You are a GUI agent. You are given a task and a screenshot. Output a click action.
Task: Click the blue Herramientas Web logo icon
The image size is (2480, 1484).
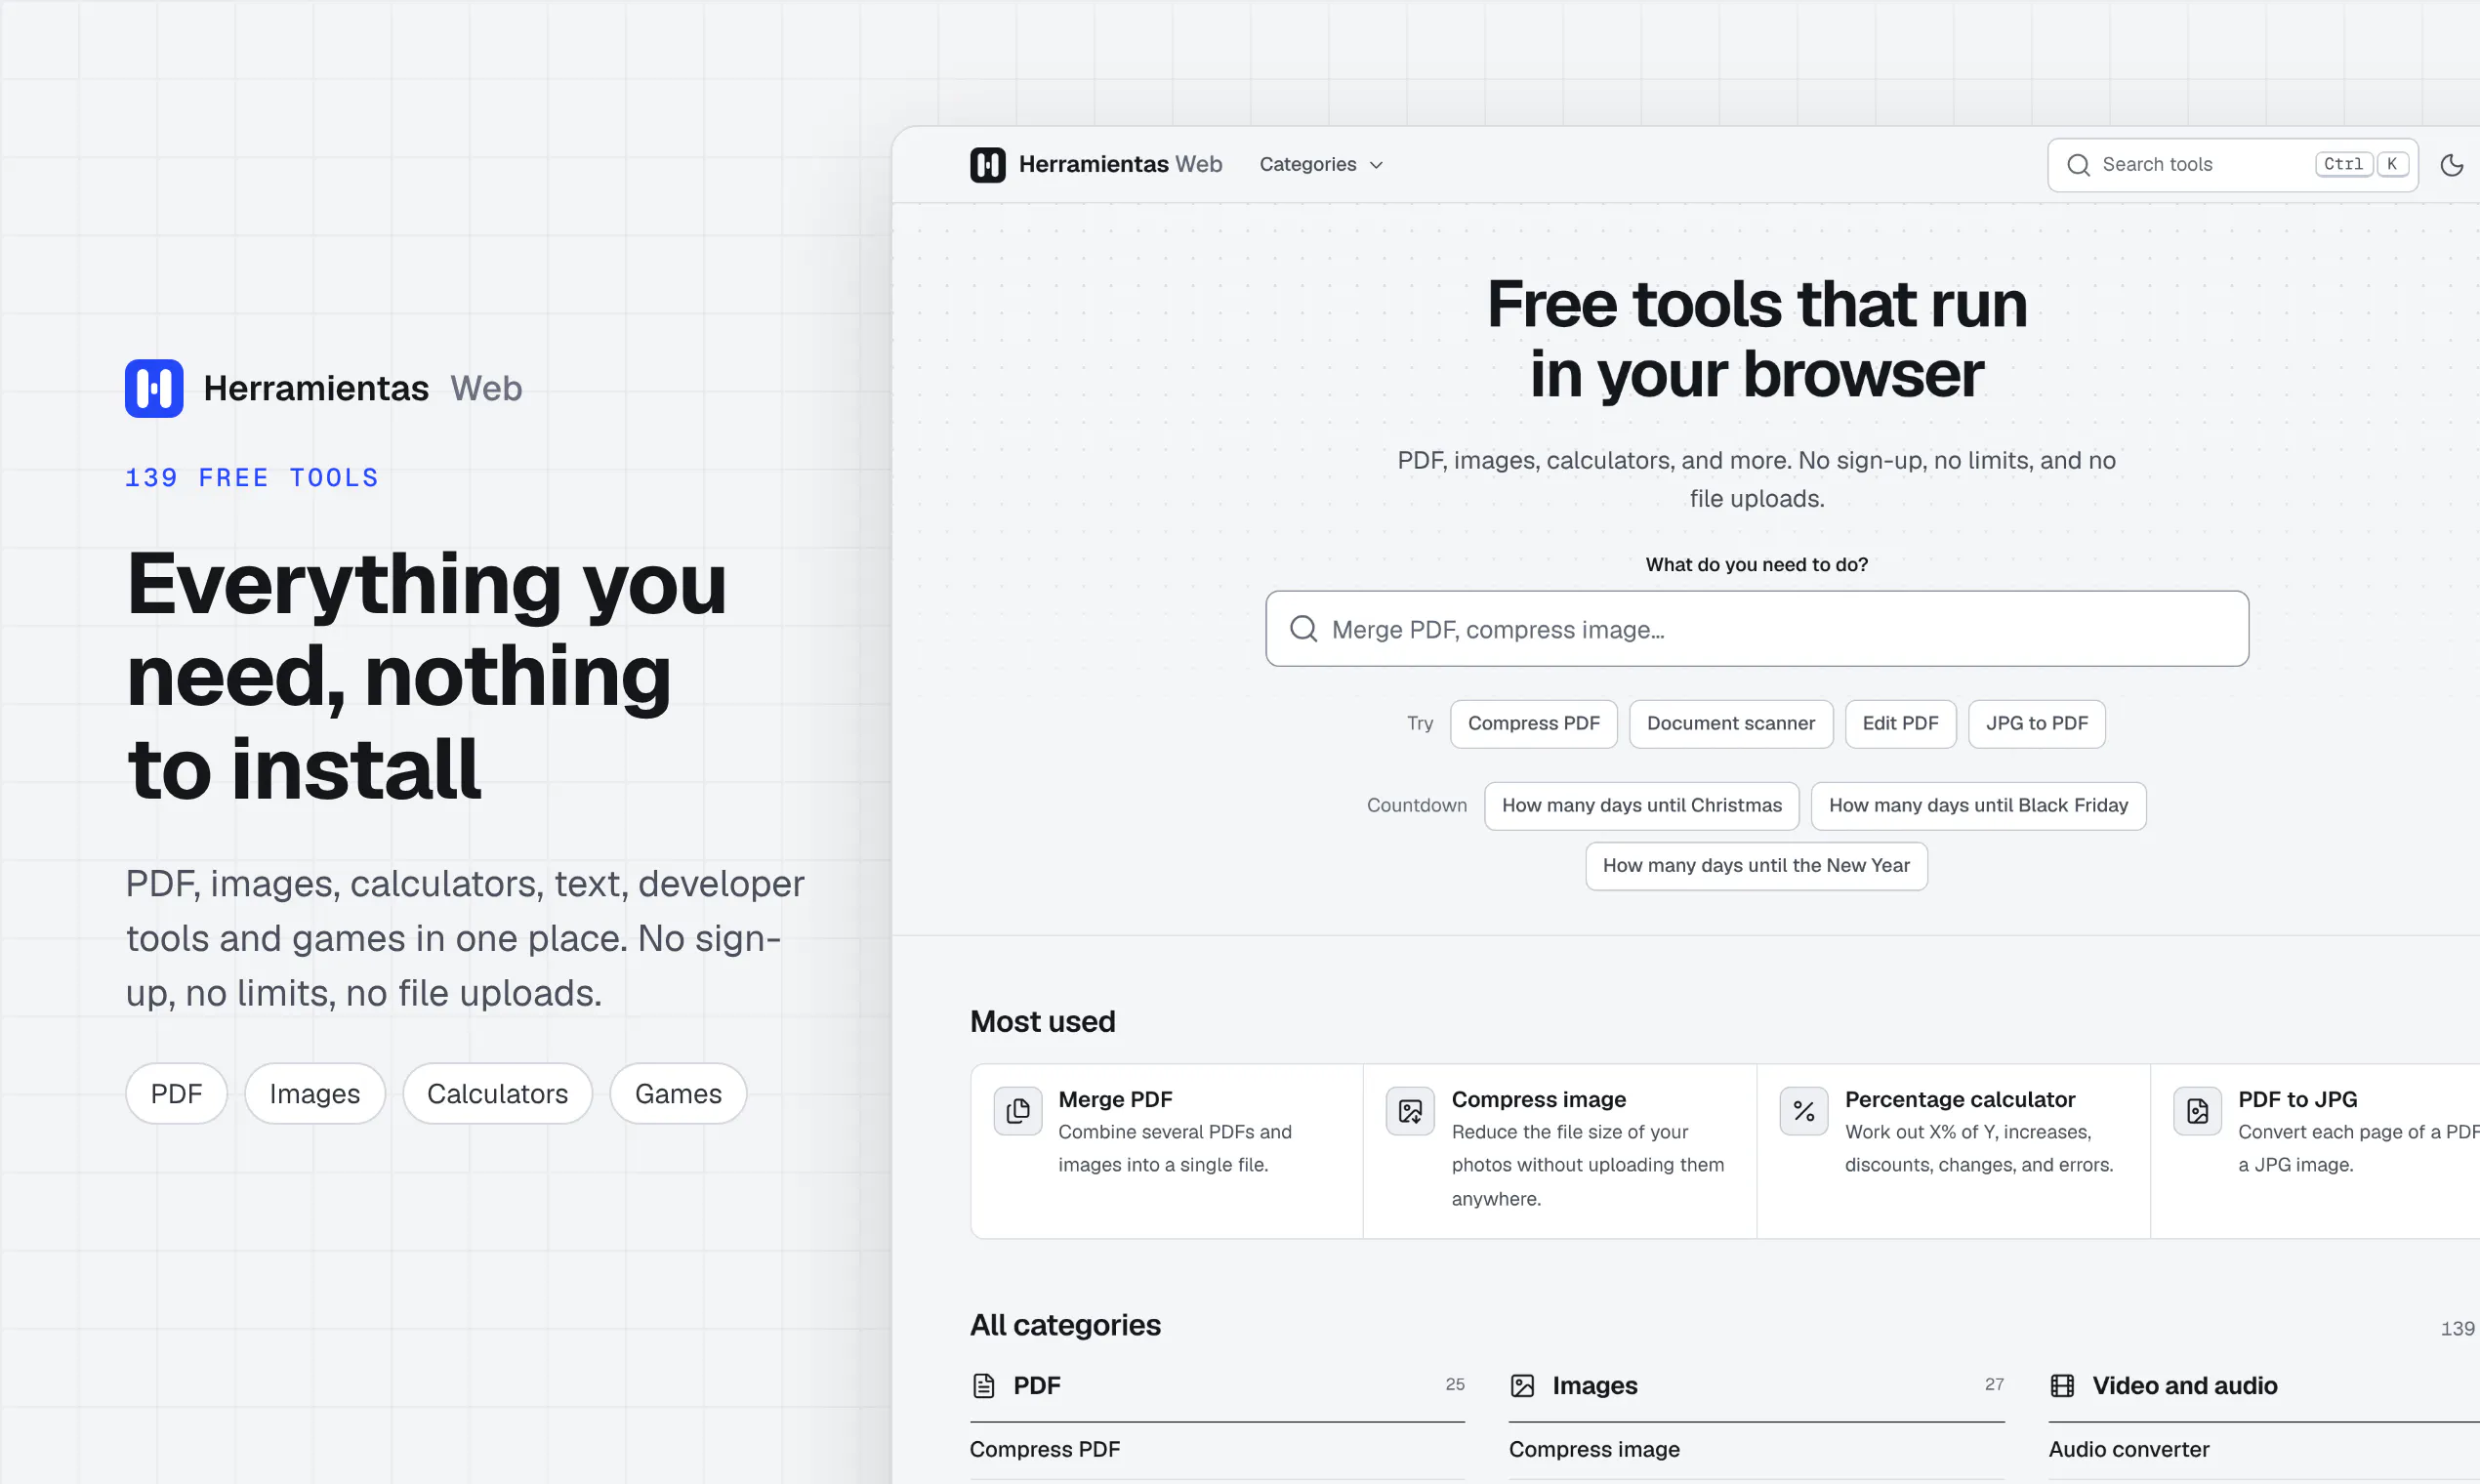click(154, 388)
